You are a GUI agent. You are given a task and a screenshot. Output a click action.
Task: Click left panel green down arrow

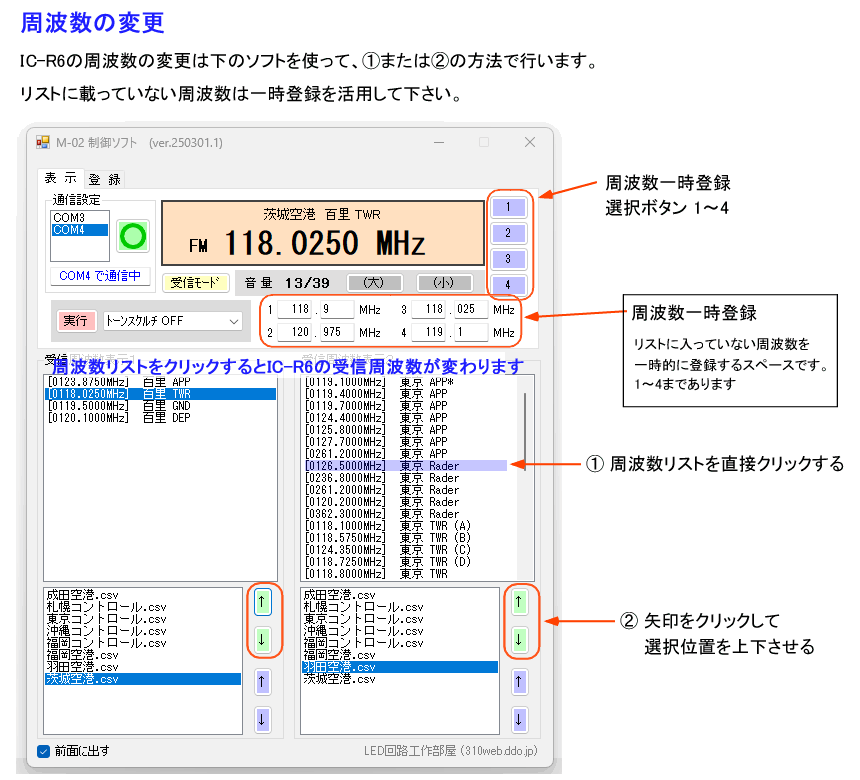(x=261, y=638)
